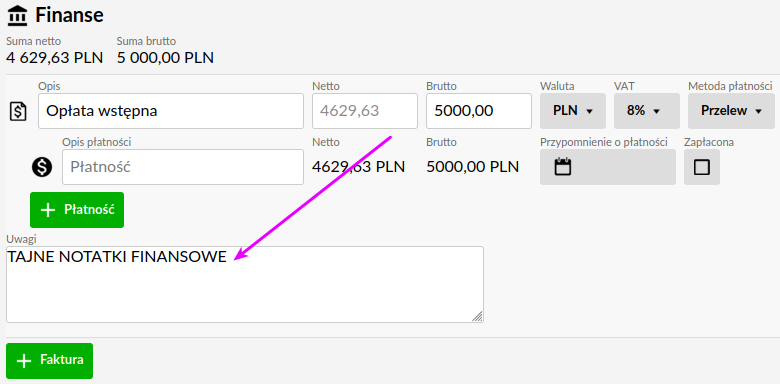This screenshot has width=780, height=384.
Task: Open the calendar icon for payment reminder
Action: click(x=563, y=167)
